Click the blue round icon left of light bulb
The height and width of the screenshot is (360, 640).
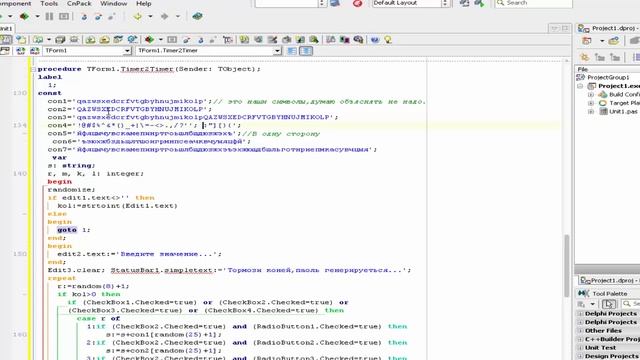pos(375,40)
